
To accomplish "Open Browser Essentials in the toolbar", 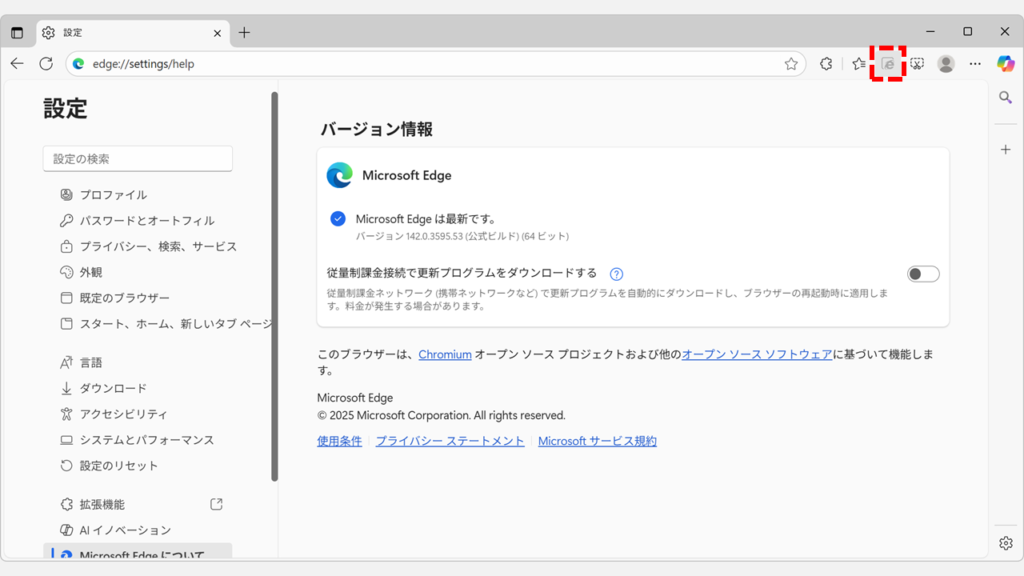I will point(826,63).
